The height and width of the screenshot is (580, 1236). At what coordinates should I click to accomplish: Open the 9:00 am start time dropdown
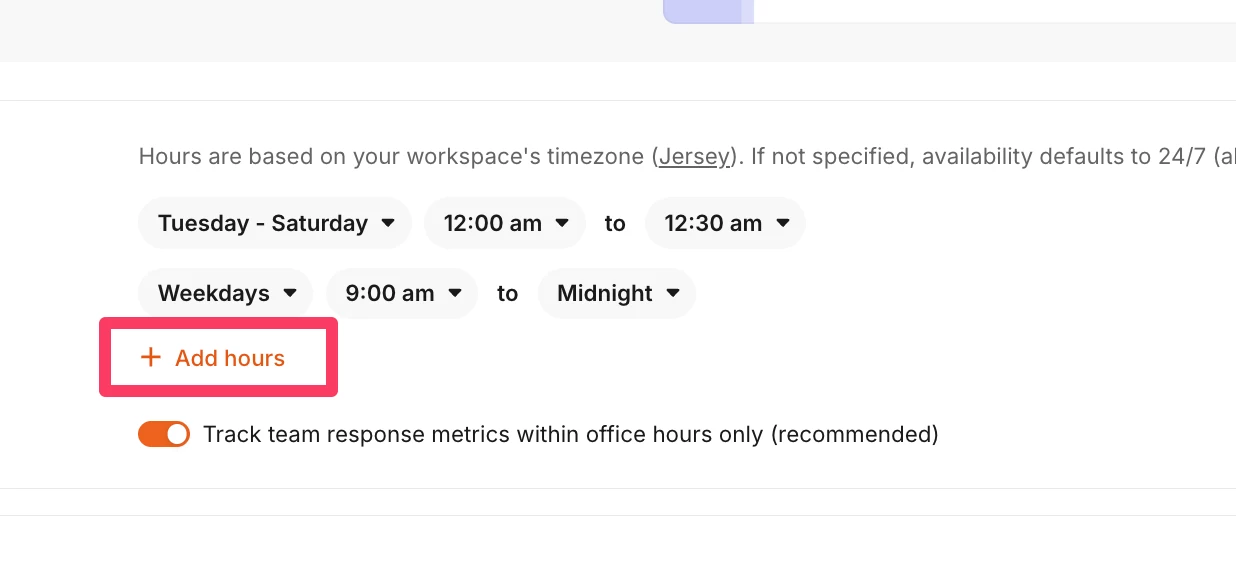(402, 293)
